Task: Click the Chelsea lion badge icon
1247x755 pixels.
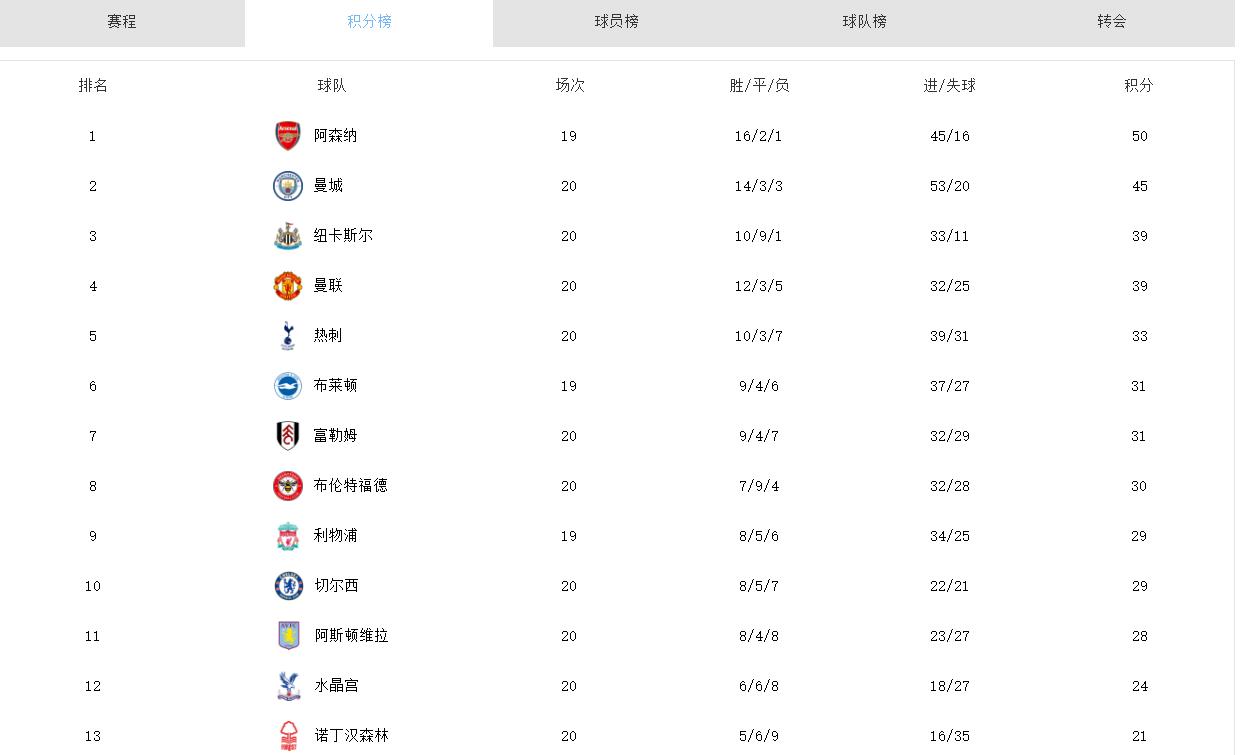Action: (x=287, y=586)
